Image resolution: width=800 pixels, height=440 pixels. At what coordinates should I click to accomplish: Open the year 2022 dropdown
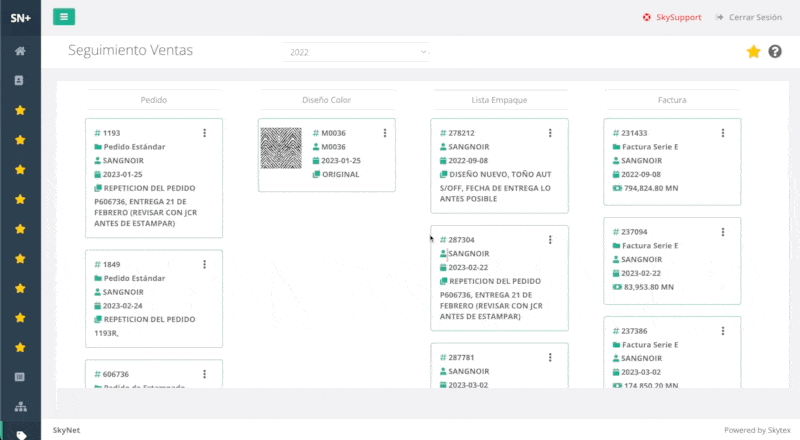point(355,52)
